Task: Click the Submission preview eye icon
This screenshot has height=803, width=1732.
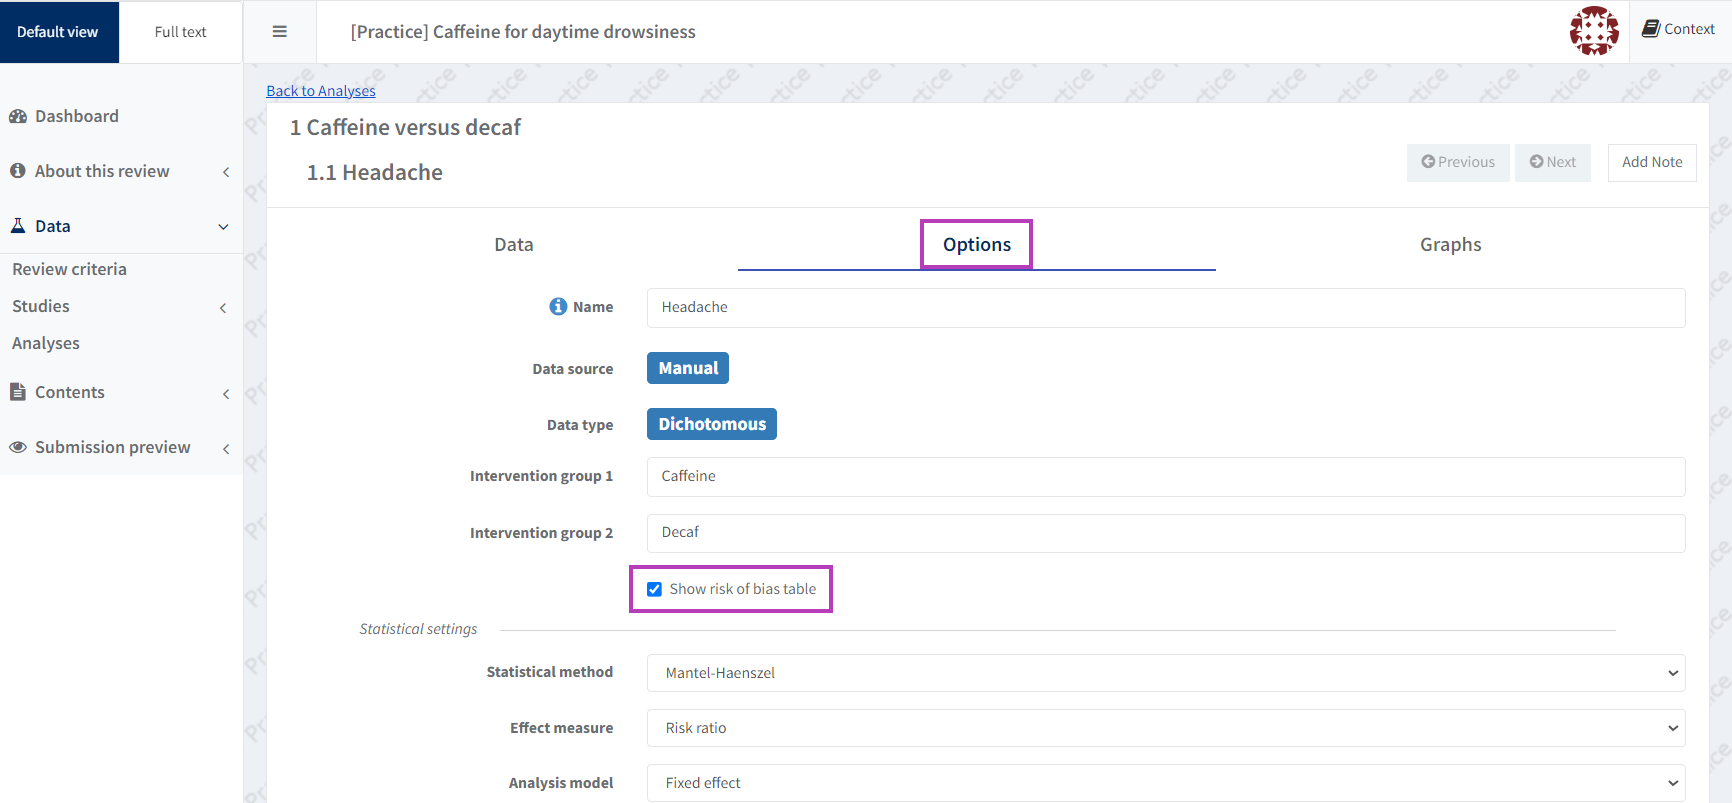Action: tap(18, 447)
